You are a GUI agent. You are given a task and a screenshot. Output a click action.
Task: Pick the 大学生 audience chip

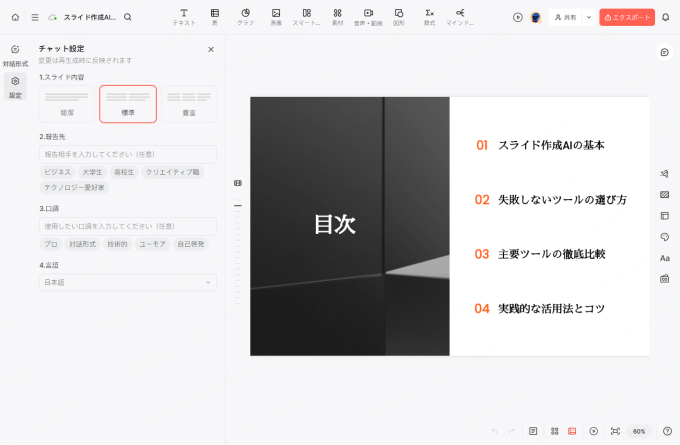click(92, 172)
